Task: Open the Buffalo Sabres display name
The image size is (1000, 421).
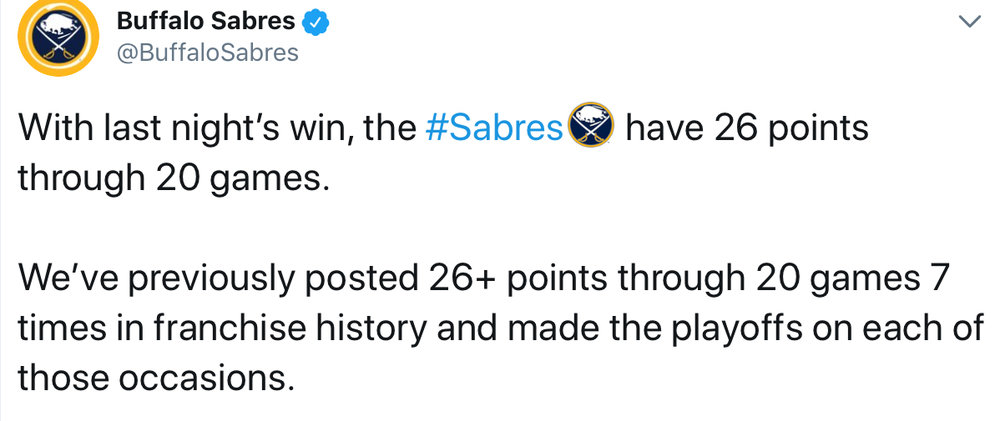Action: click(x=206, y=21)
